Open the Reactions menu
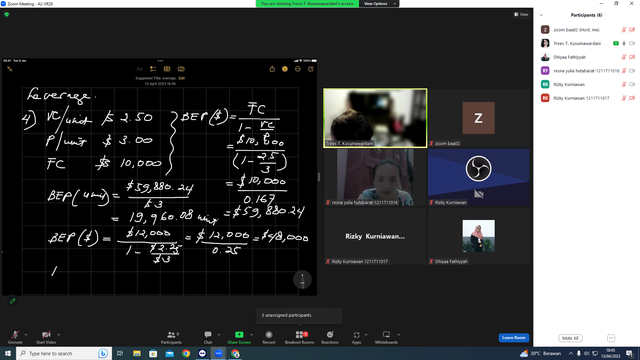The image size is (640, 360). point(330,337)
